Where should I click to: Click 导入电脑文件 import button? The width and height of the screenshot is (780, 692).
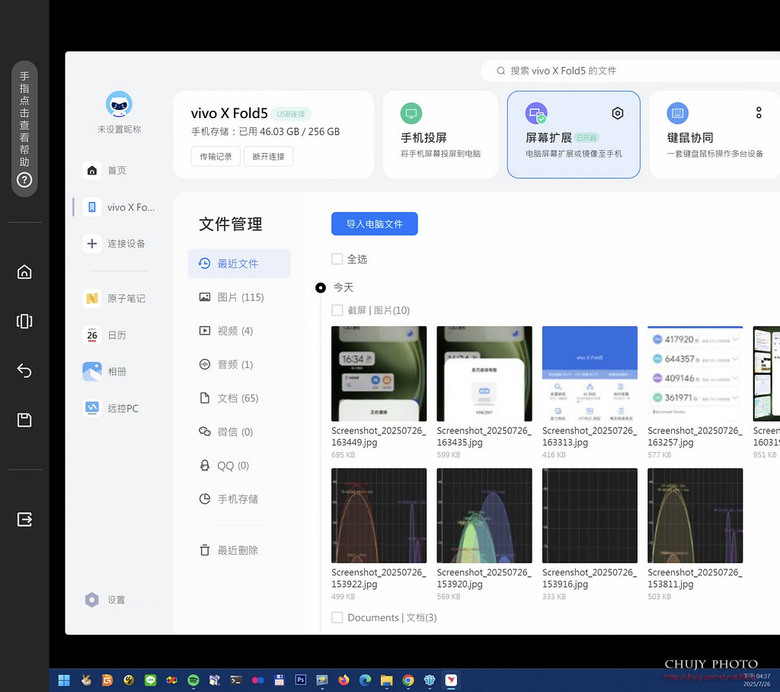click(x=375, y=224)
